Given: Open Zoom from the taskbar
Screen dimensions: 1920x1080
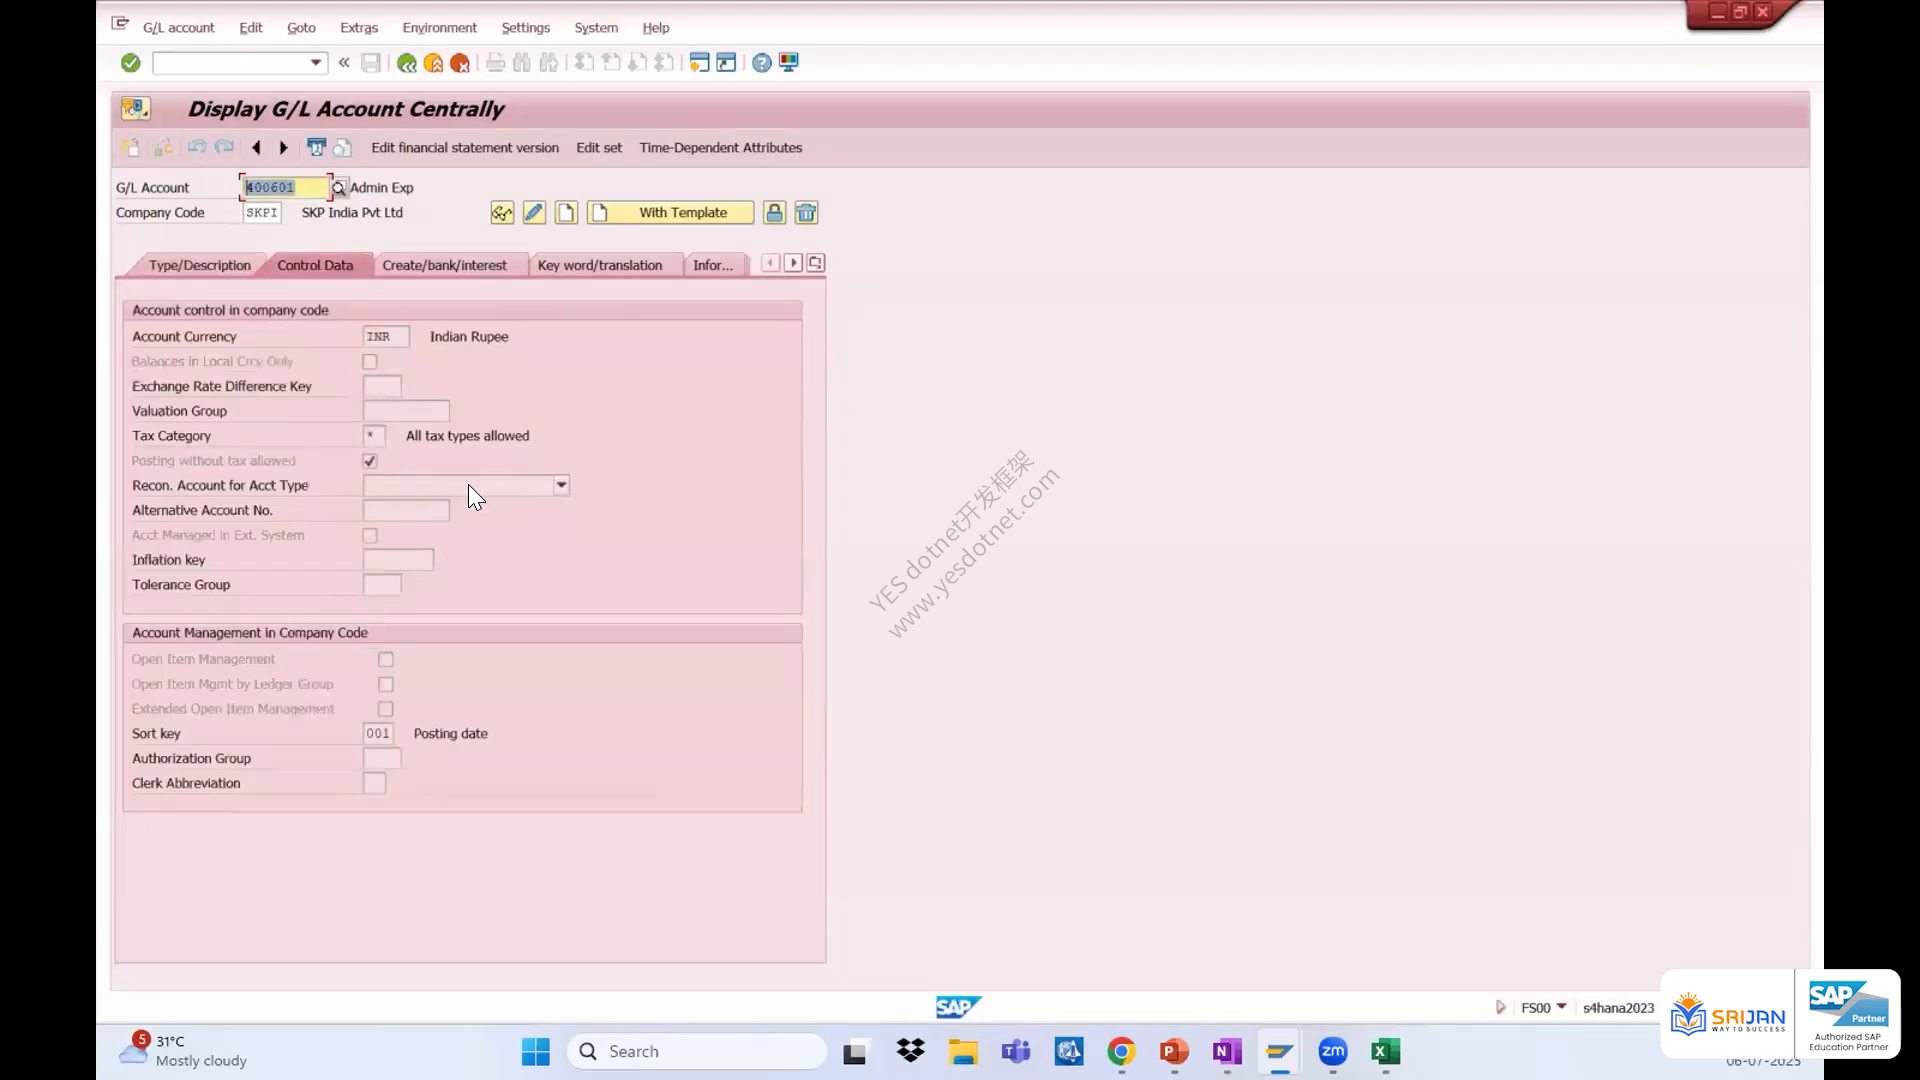Looking at the screenshot, I should pos(1333,1052).
